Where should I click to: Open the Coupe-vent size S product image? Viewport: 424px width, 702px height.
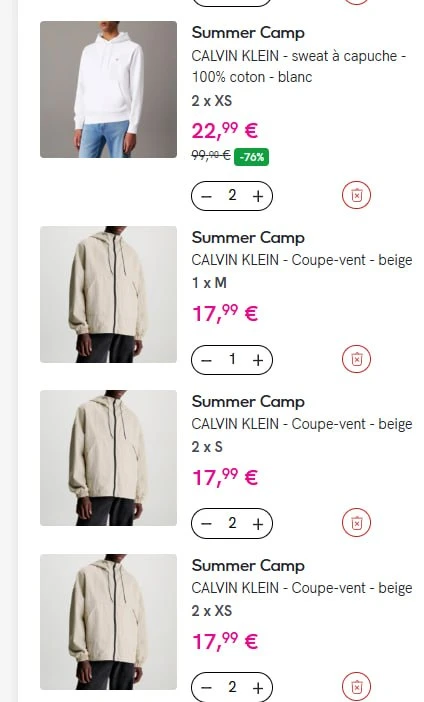[x=108, y=458]
